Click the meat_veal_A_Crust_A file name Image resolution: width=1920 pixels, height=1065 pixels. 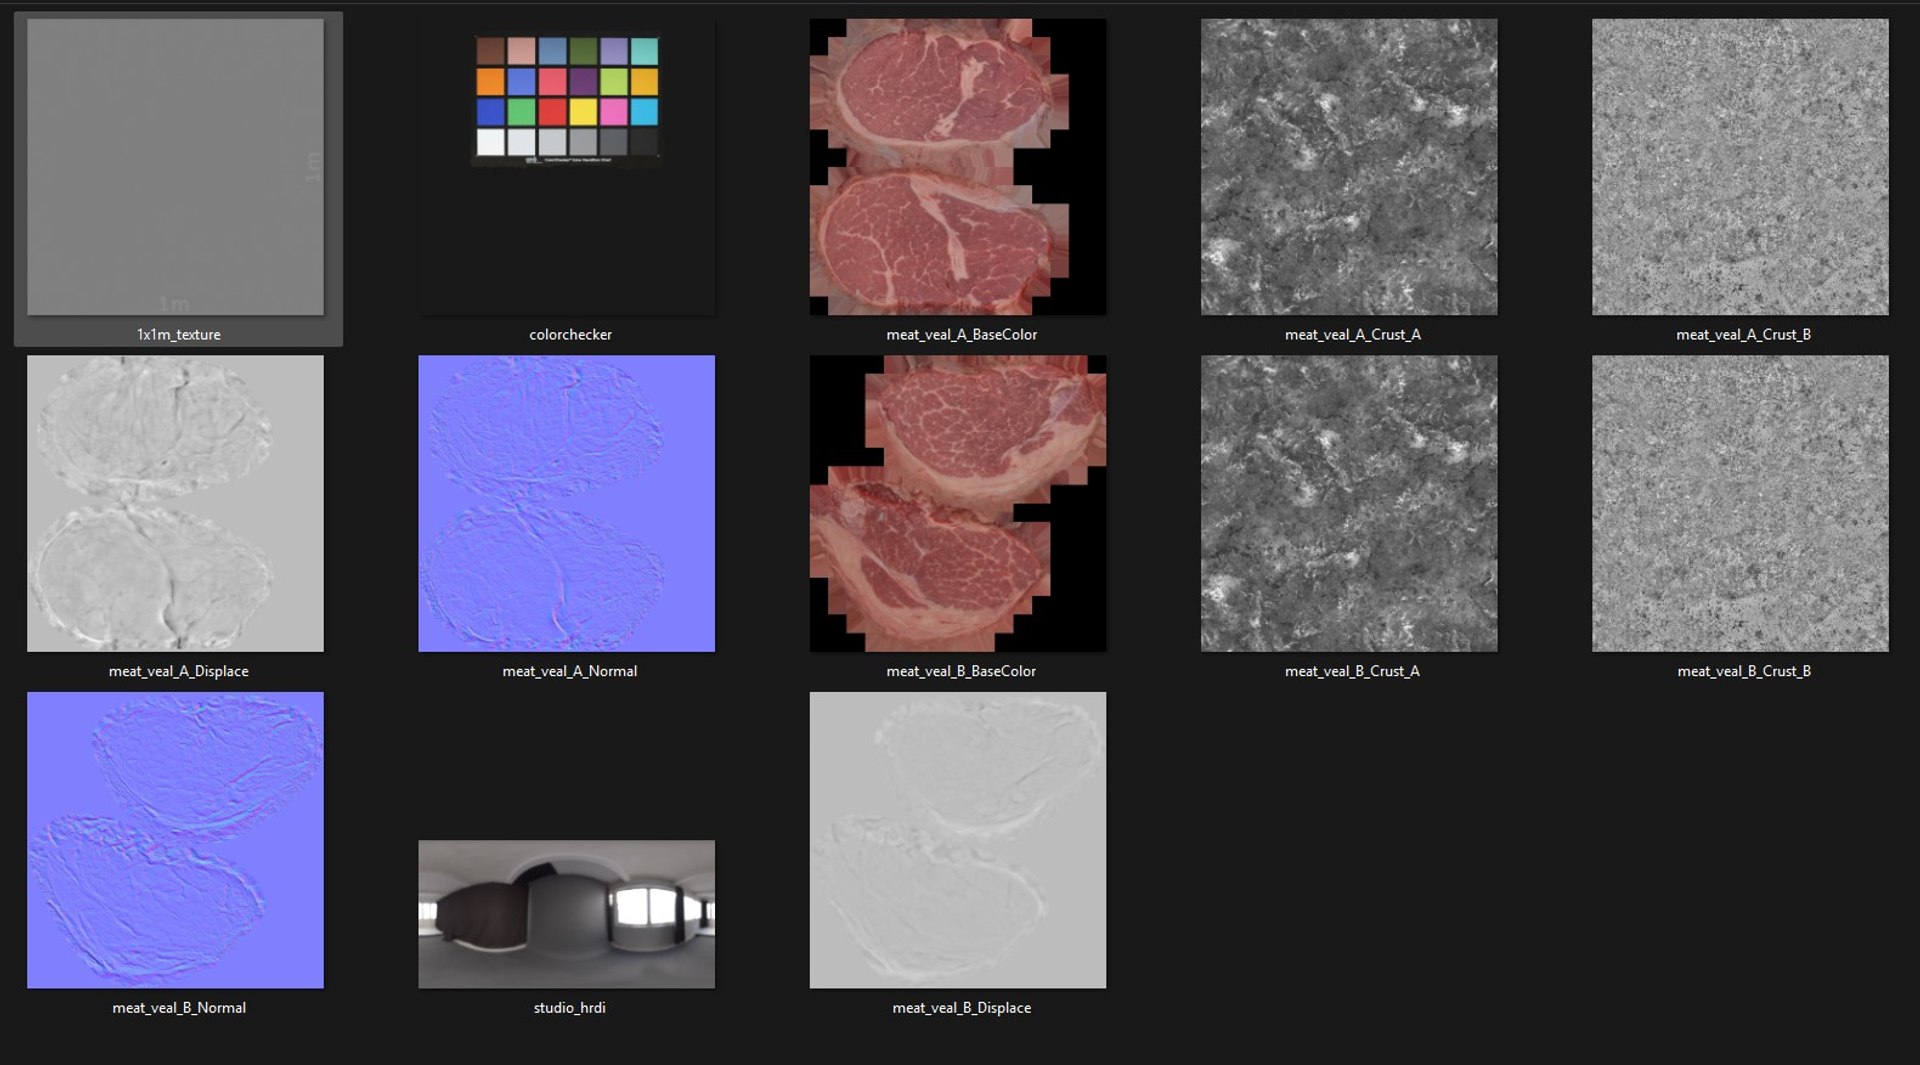coord(1352,335)
